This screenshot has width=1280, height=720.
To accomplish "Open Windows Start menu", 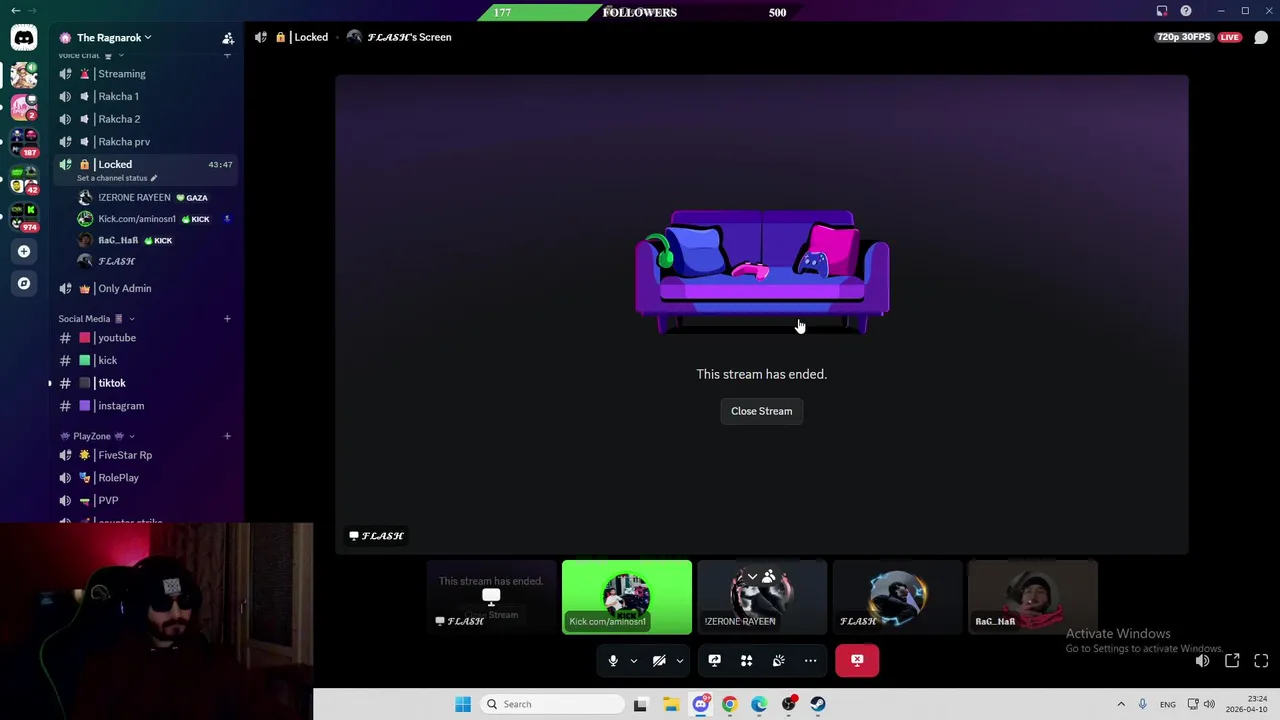I will (x=462, y=704).
